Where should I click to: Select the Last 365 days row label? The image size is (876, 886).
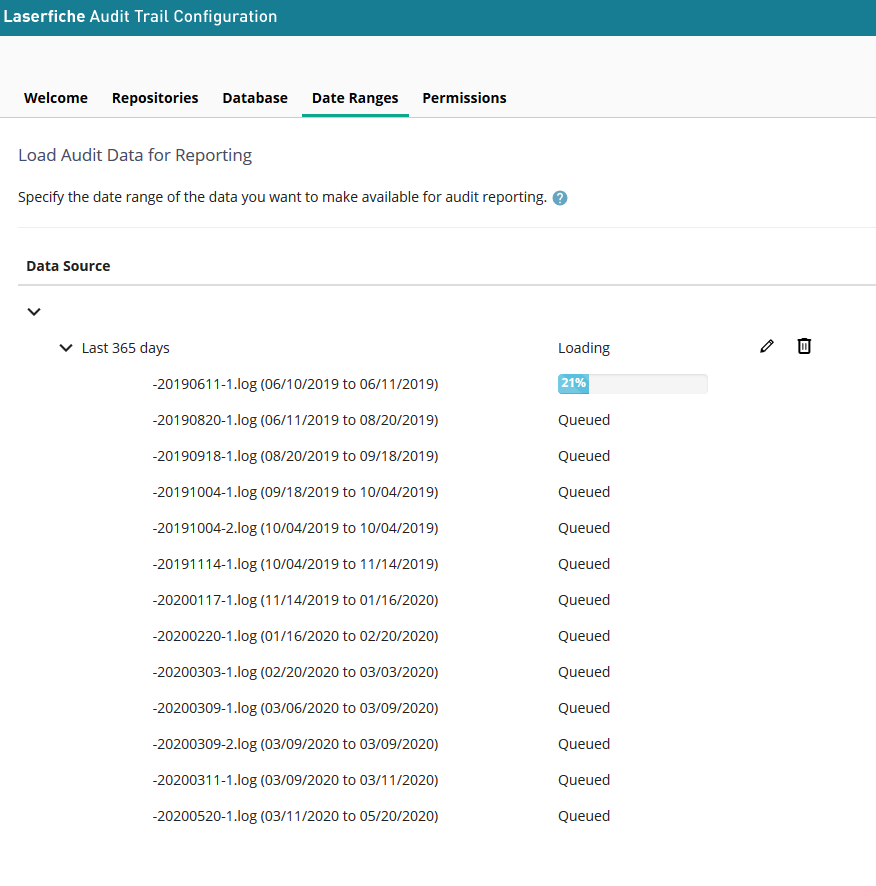[x=125, y=348]
